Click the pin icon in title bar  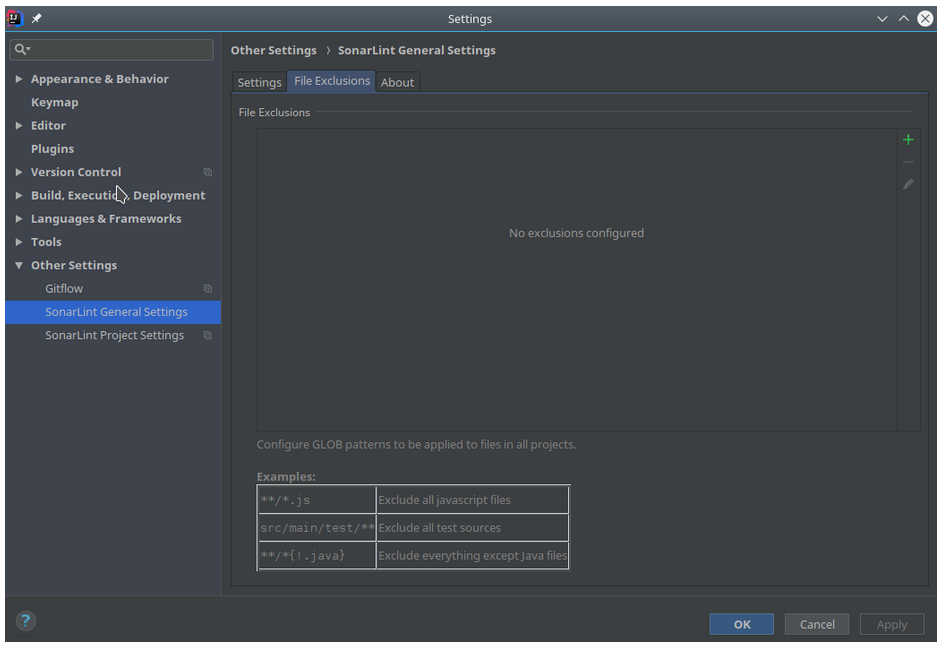tap(37, 19)
